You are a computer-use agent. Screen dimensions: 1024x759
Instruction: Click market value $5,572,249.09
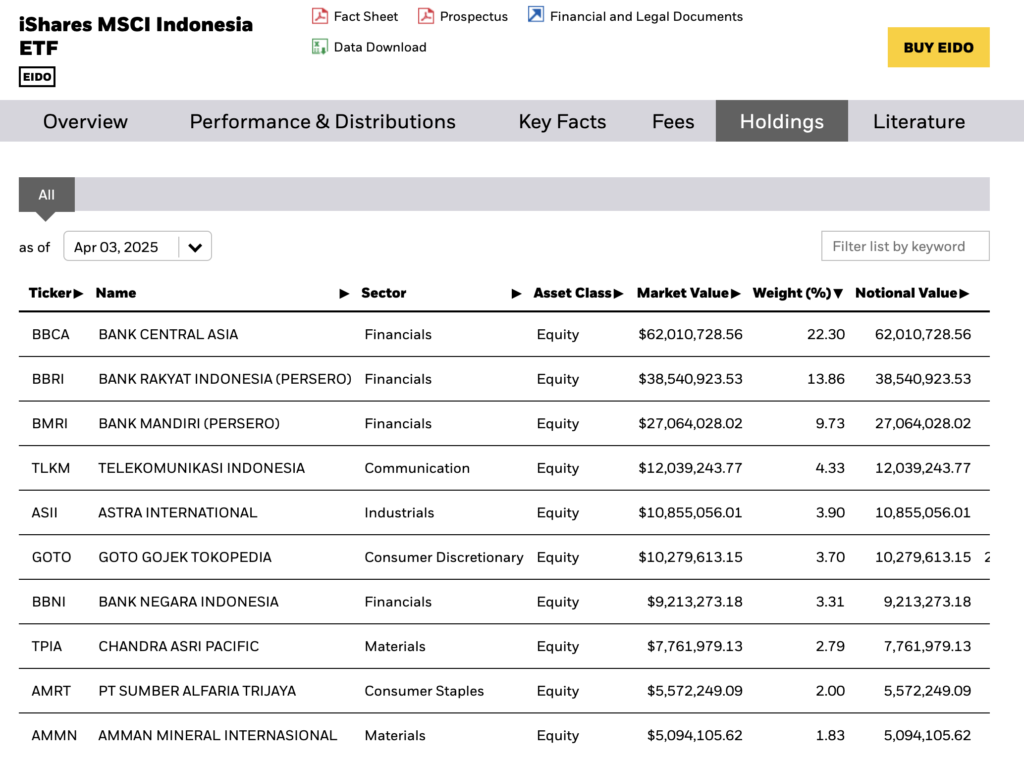tap(694, 691)
